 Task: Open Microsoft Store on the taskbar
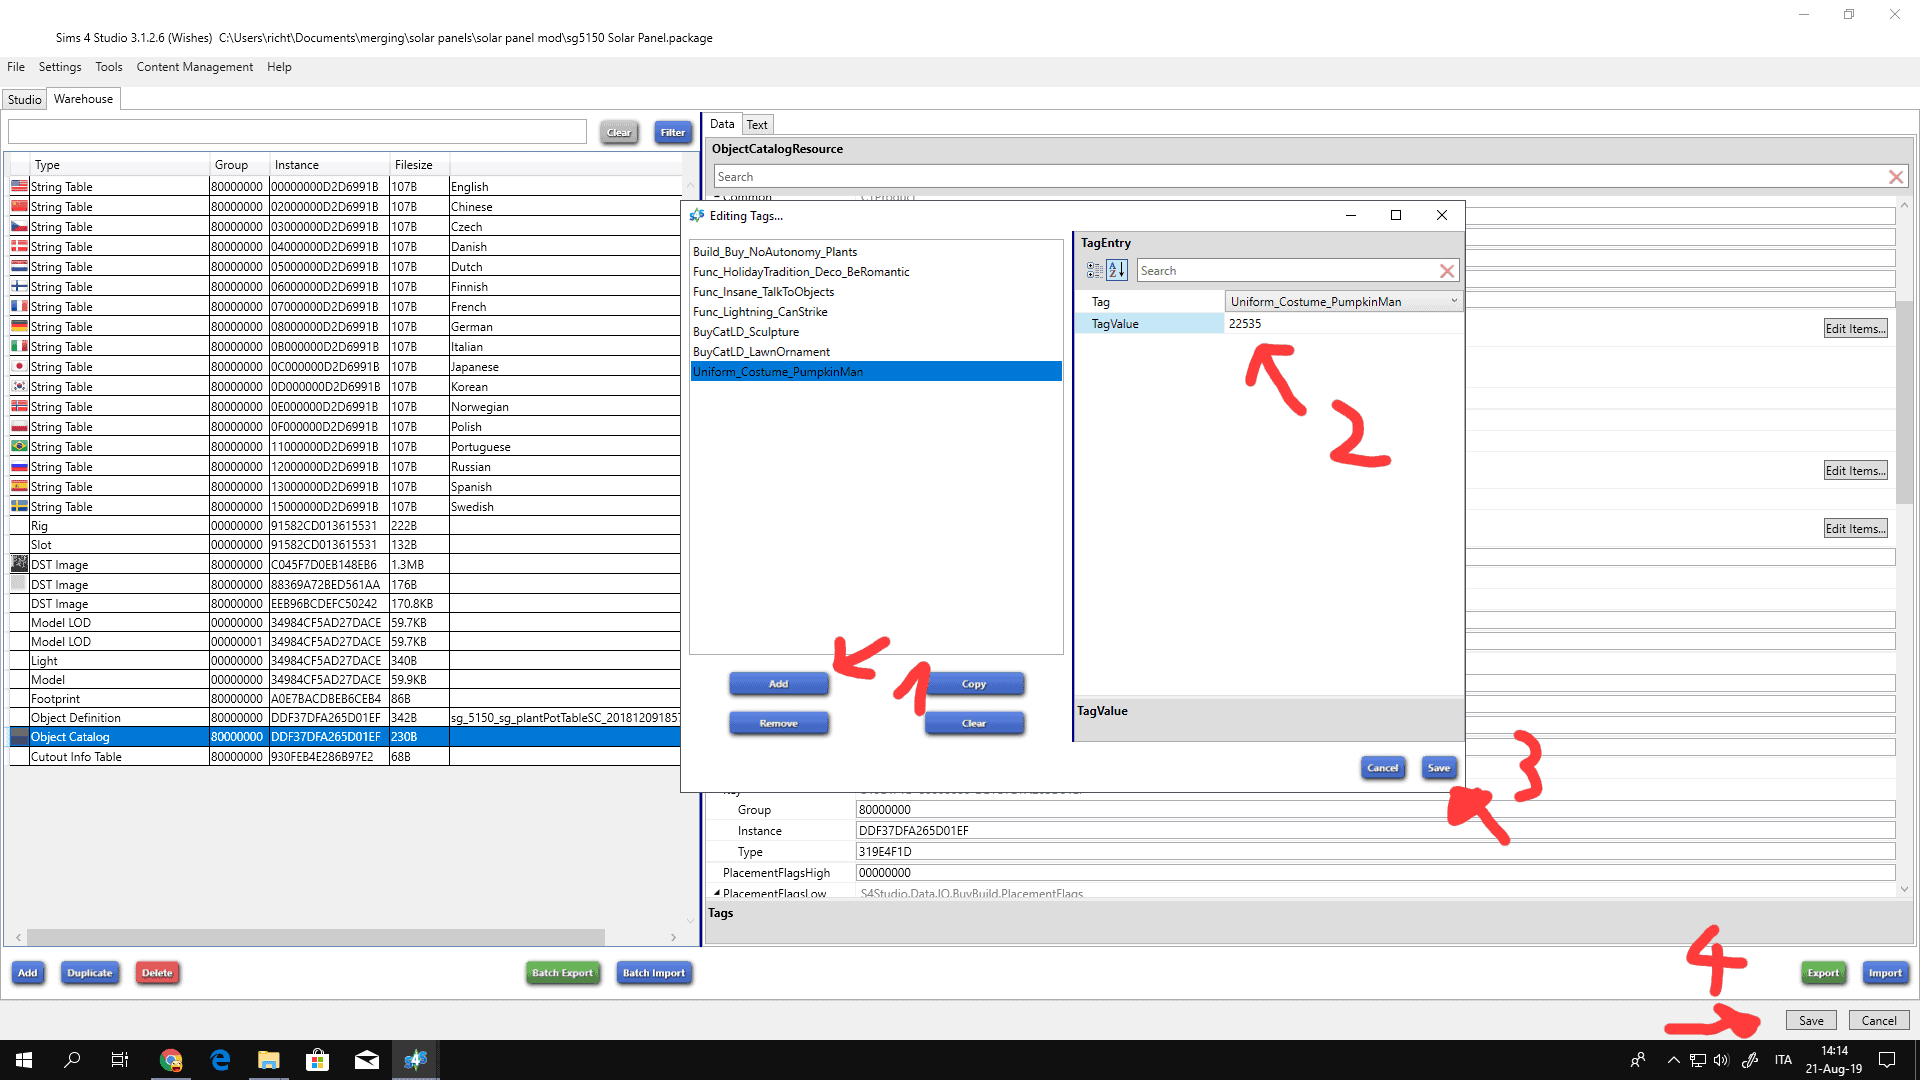click(x=318, y=1060)
